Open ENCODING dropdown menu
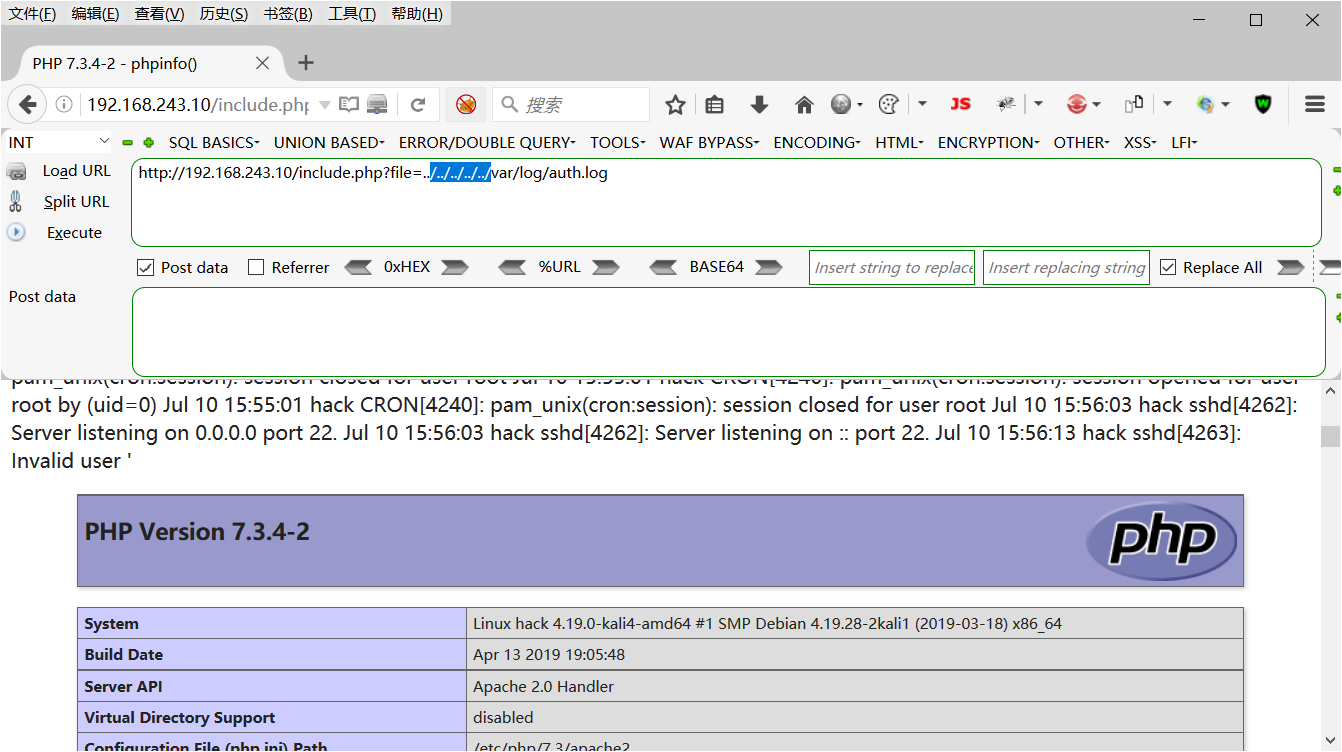 pyautogui.click(x=817, y=143)
